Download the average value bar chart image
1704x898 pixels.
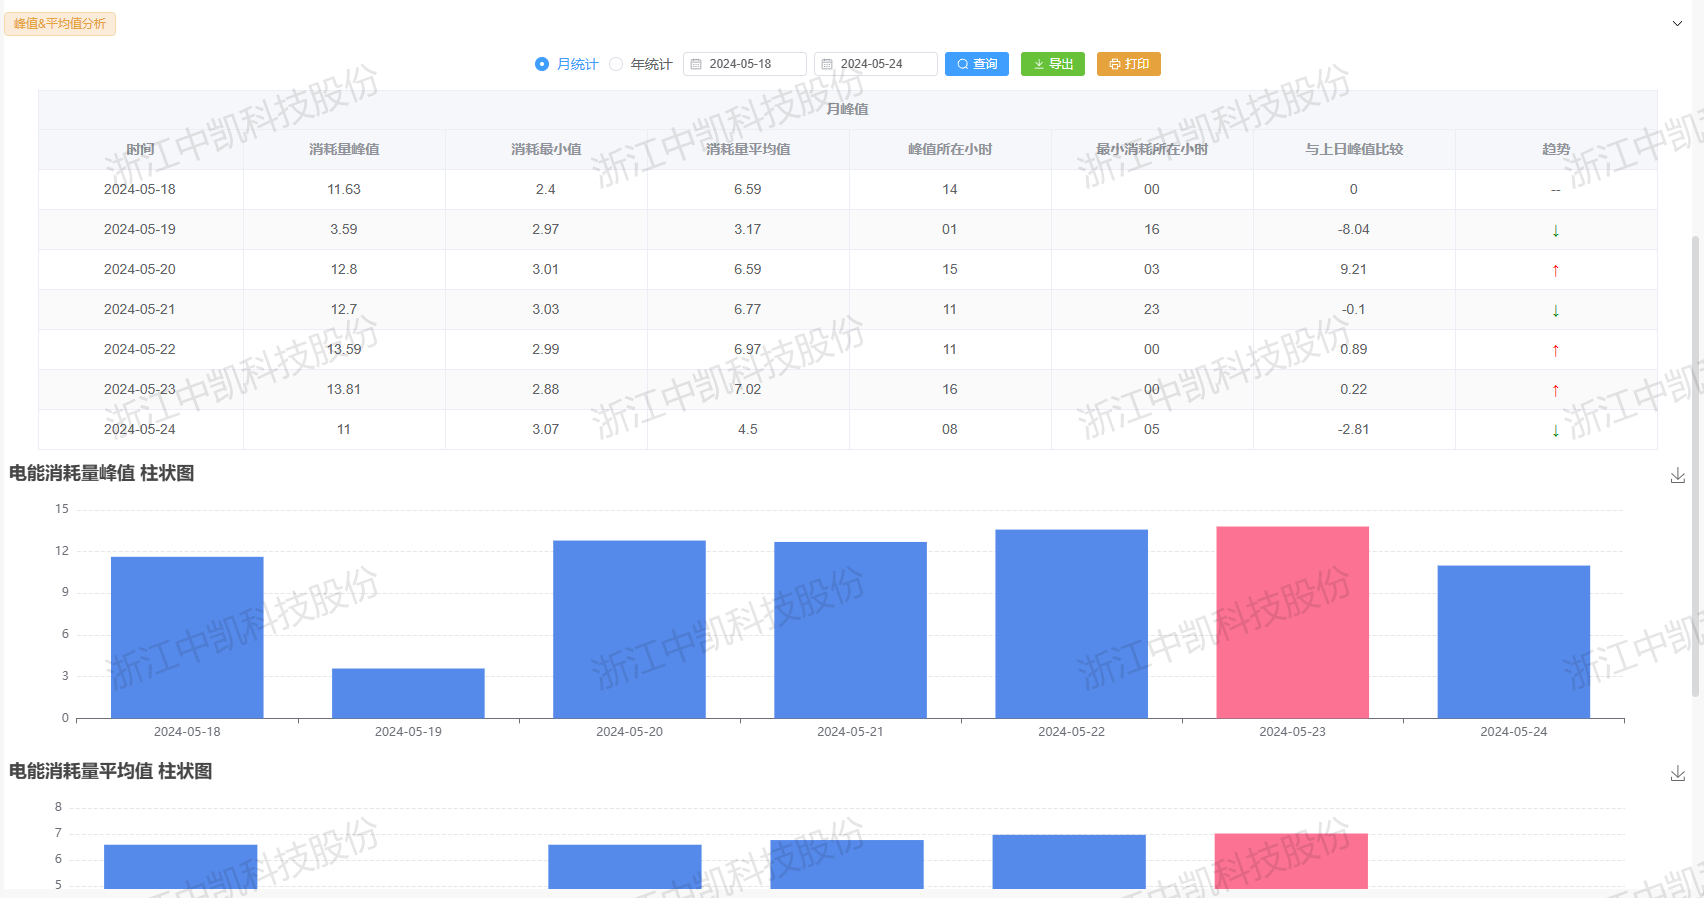point(1677,774)
